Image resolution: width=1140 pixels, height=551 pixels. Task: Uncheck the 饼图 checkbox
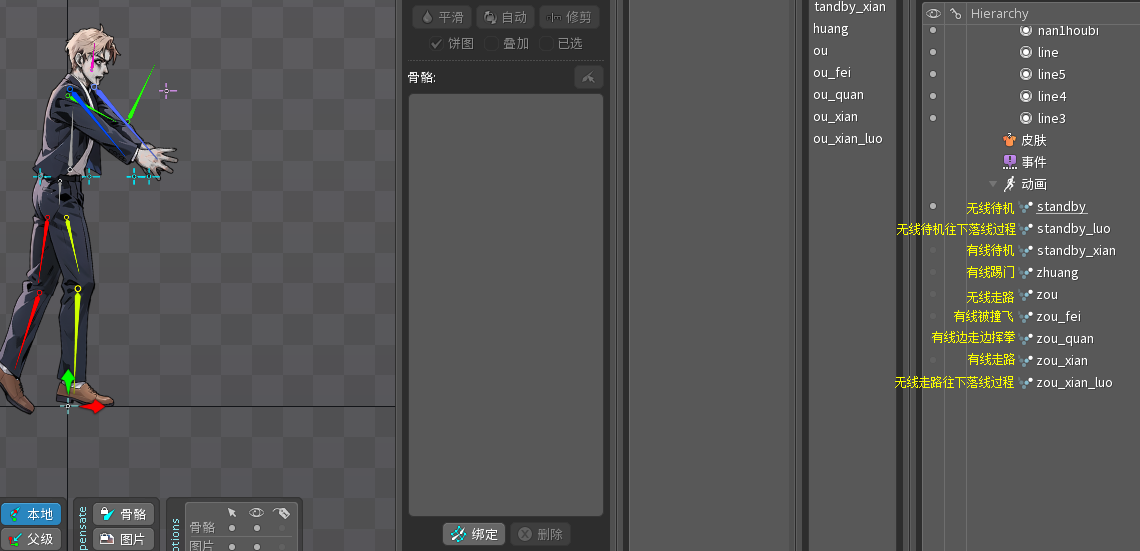[437, 44]
